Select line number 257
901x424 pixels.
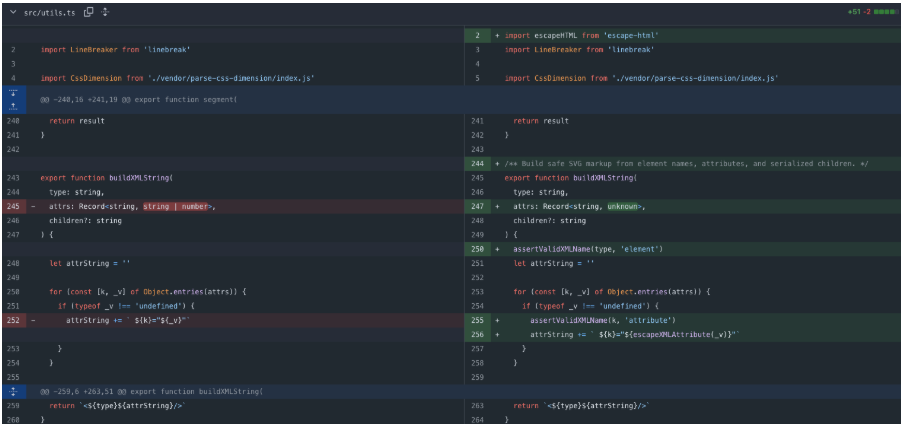coord(478,349)
